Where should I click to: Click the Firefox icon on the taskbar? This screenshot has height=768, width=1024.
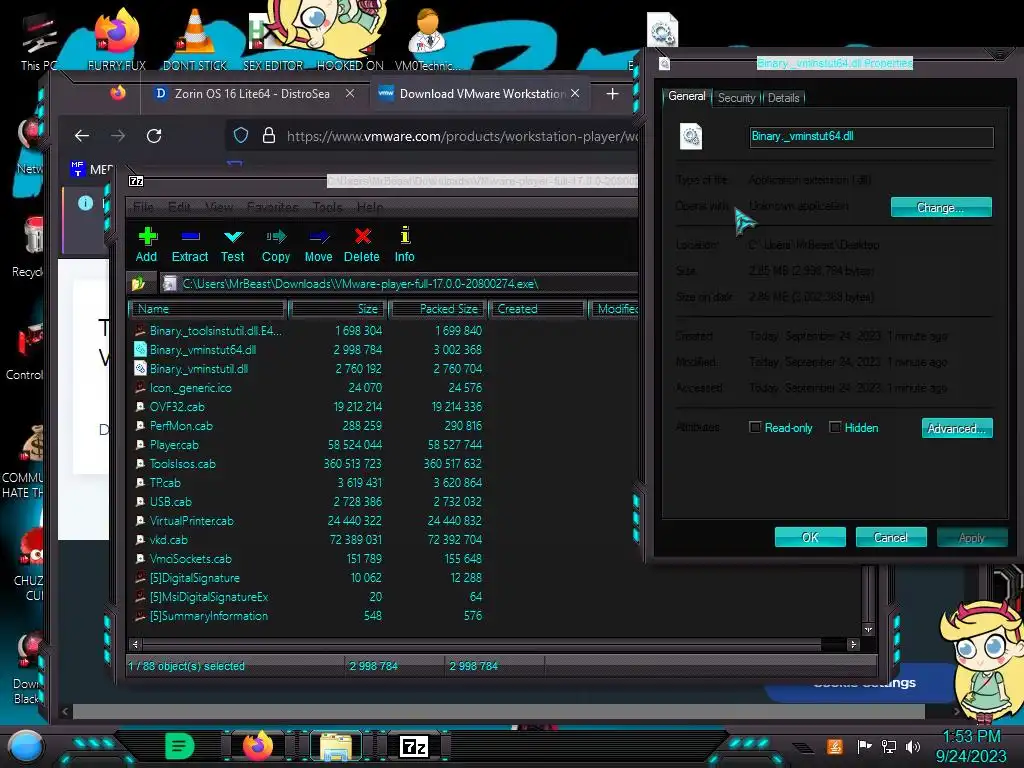[x=258, y=745]
